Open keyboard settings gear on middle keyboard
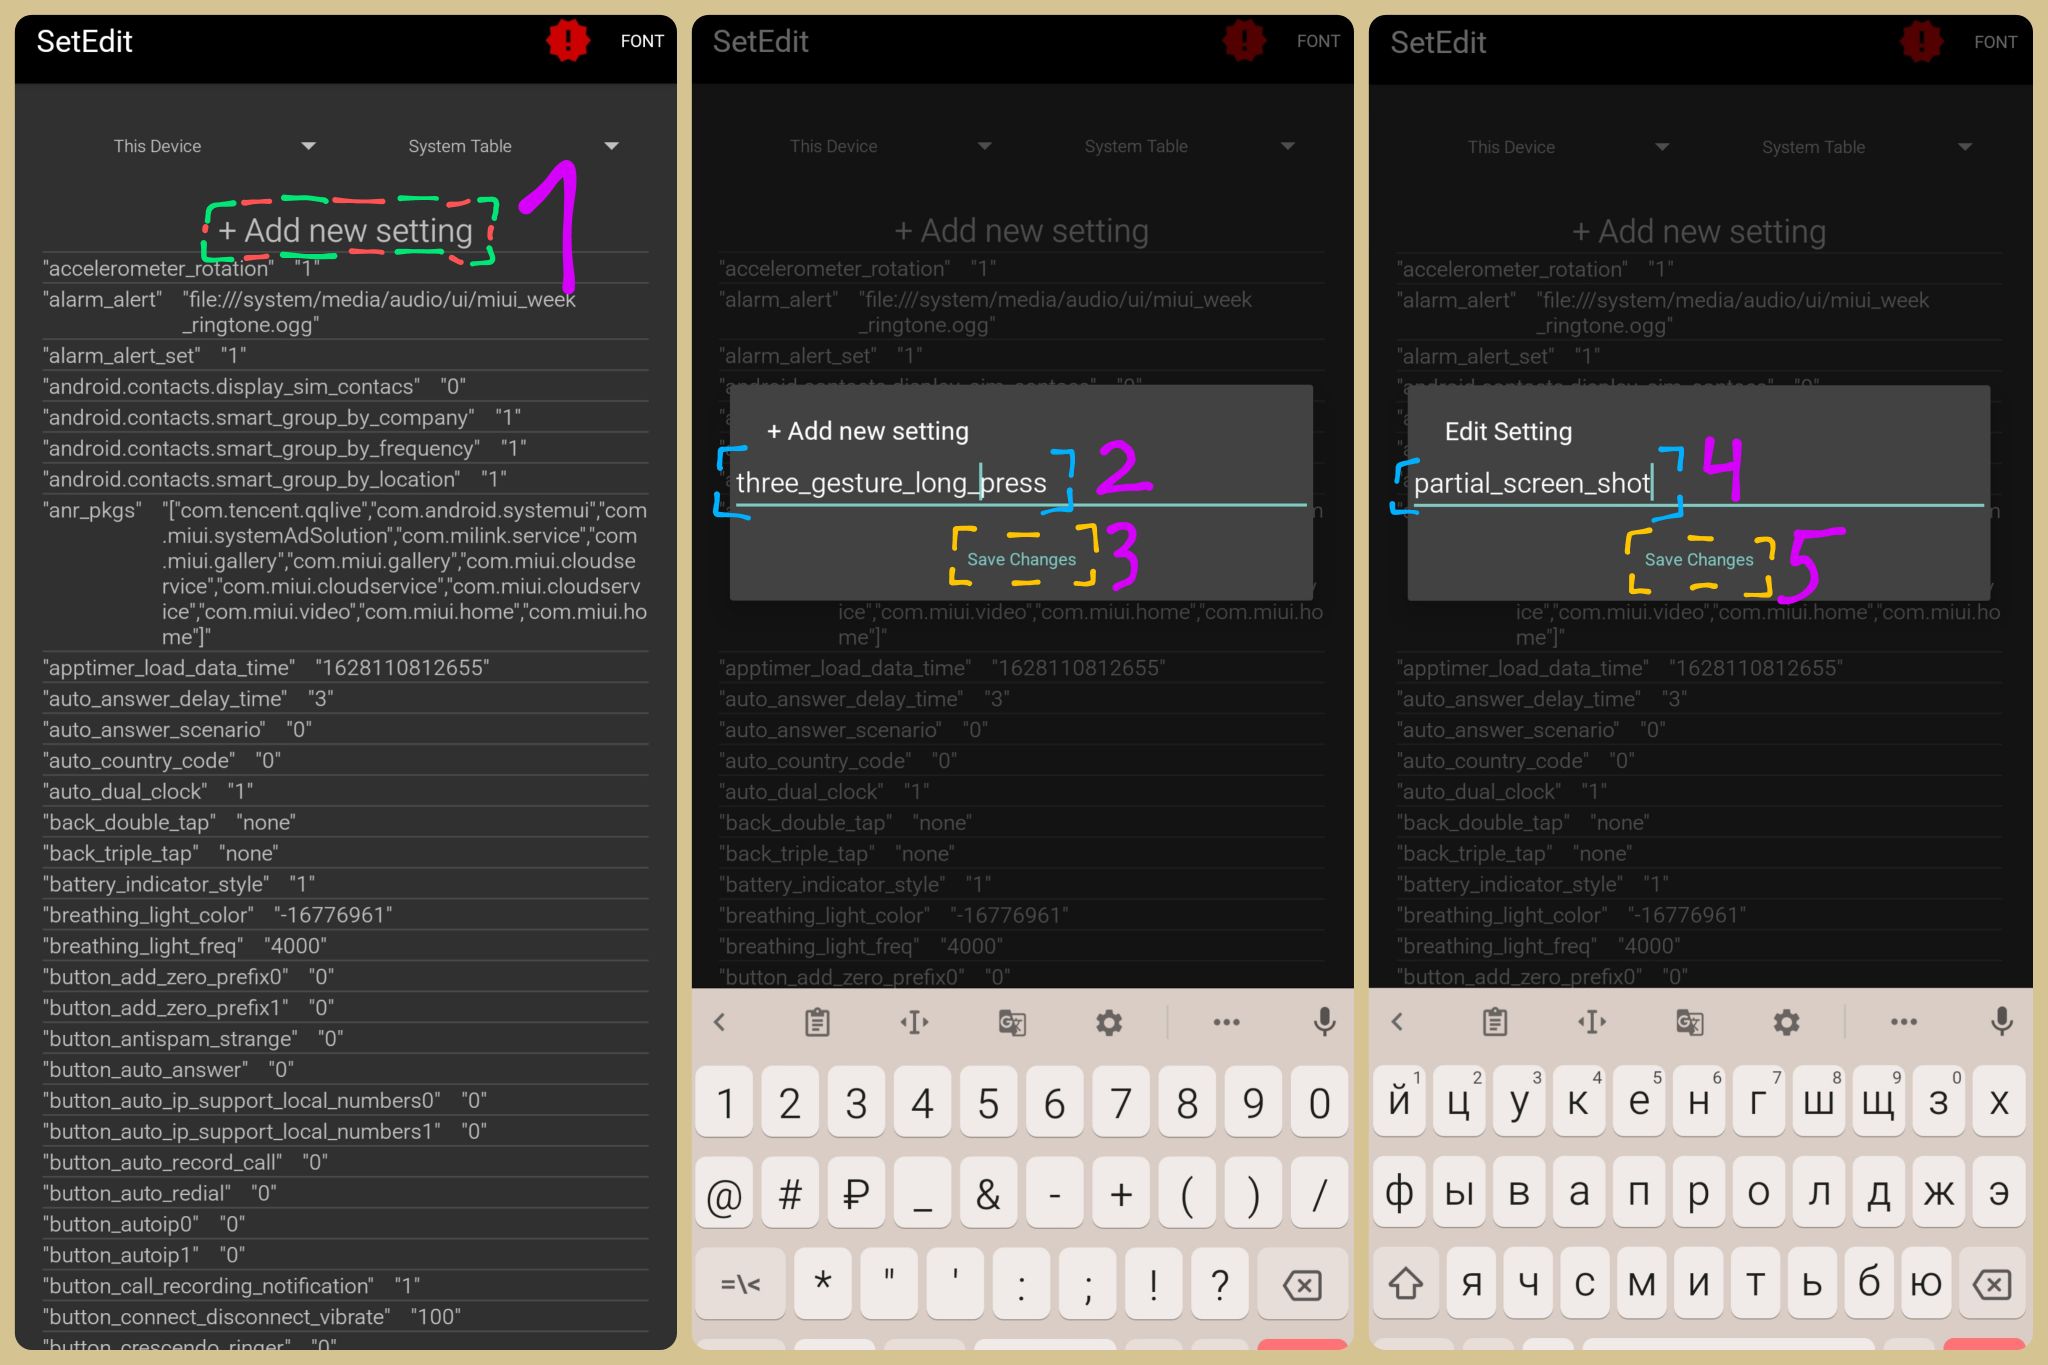Image resolution: width=2048 pixels, height=1365 pixels. point(1109,1022)
